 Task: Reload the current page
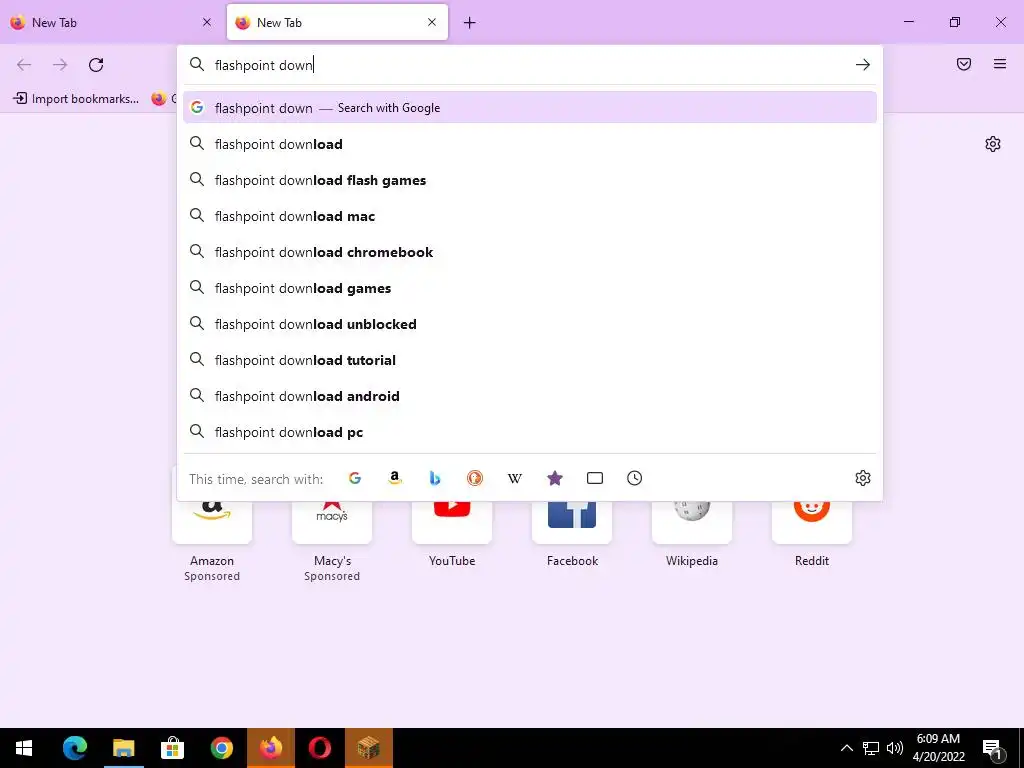pos(96,65)
